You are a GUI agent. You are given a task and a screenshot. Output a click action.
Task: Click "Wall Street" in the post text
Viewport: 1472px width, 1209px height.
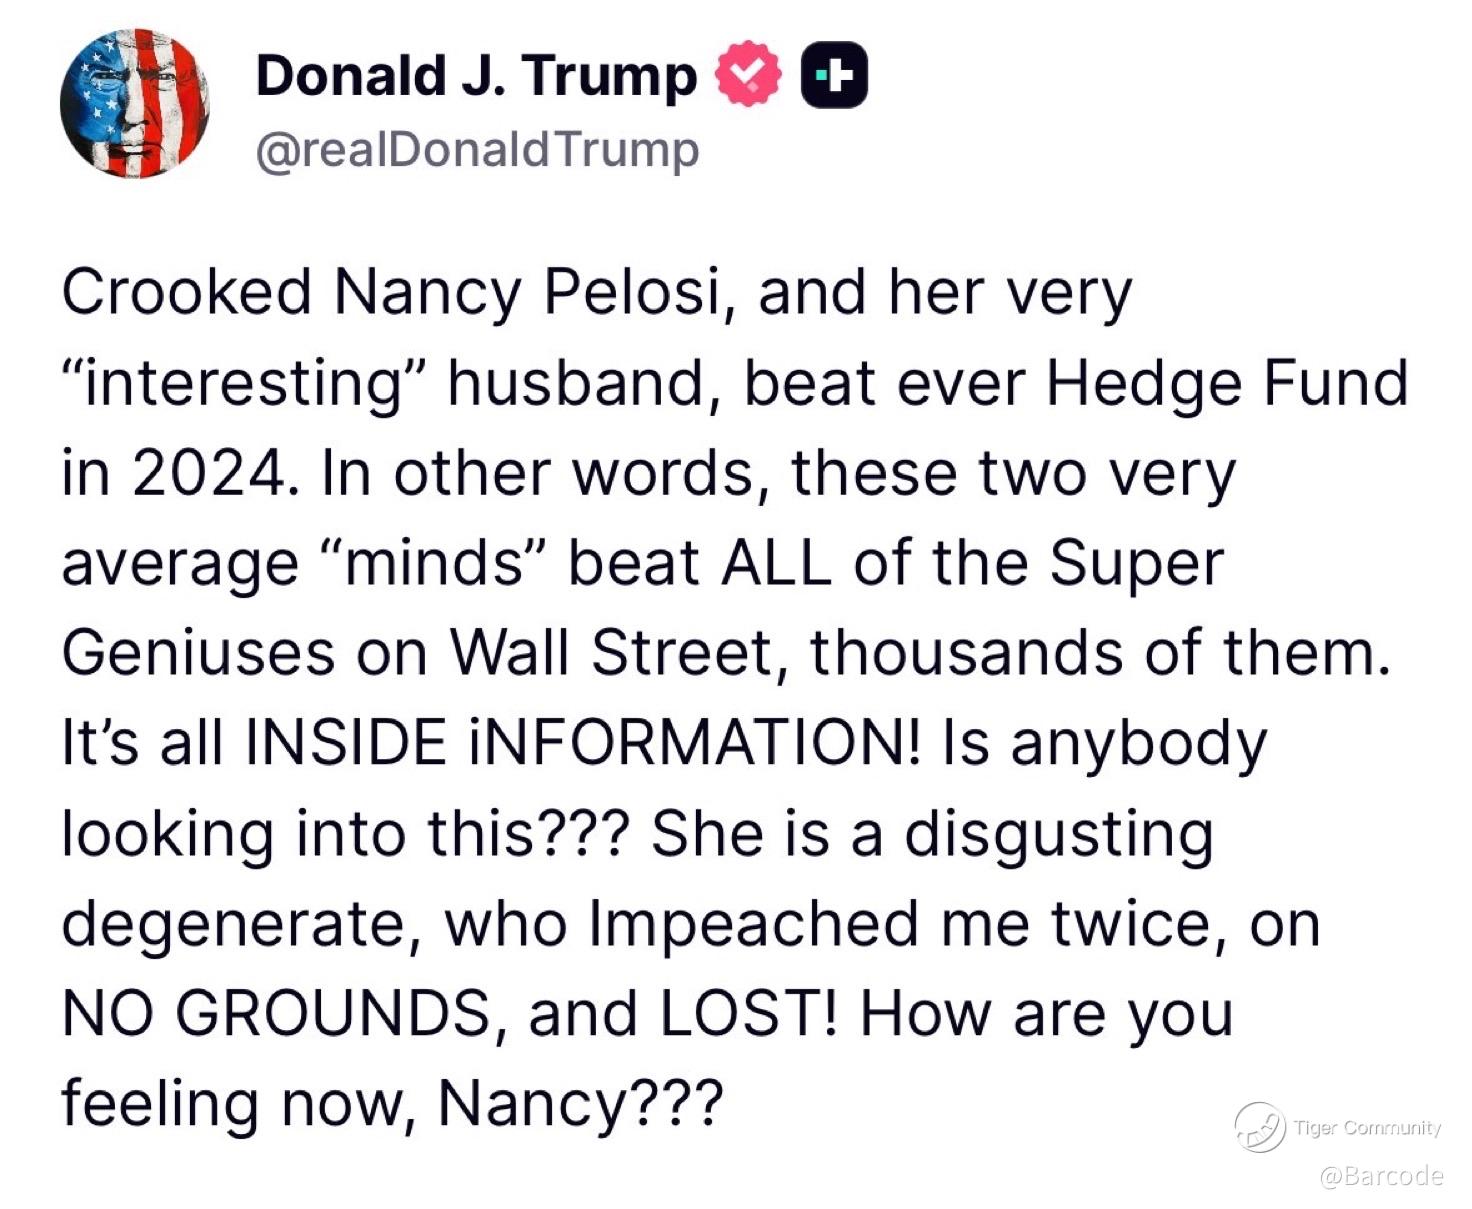point(611,654)
